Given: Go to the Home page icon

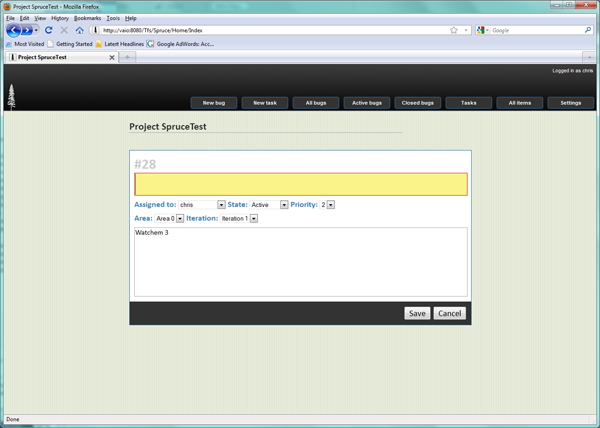Looking at the screenshot, I should coord(79,30).
